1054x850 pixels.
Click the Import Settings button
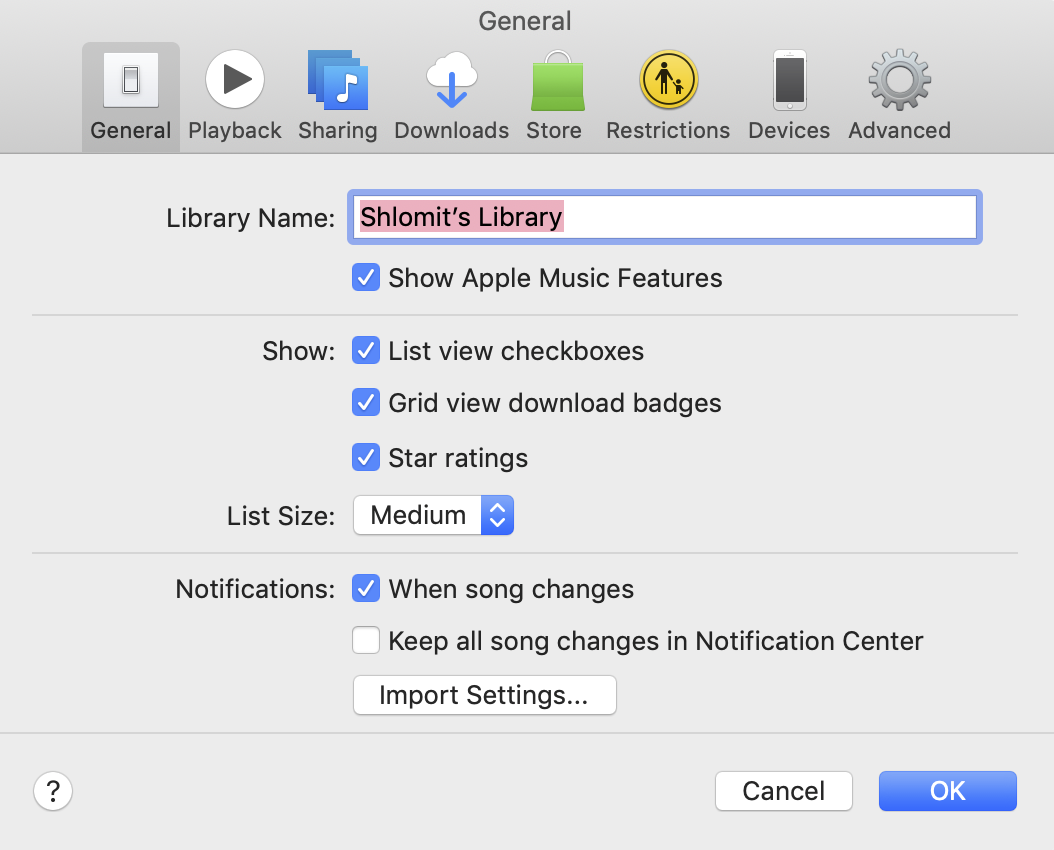[484, 695]
